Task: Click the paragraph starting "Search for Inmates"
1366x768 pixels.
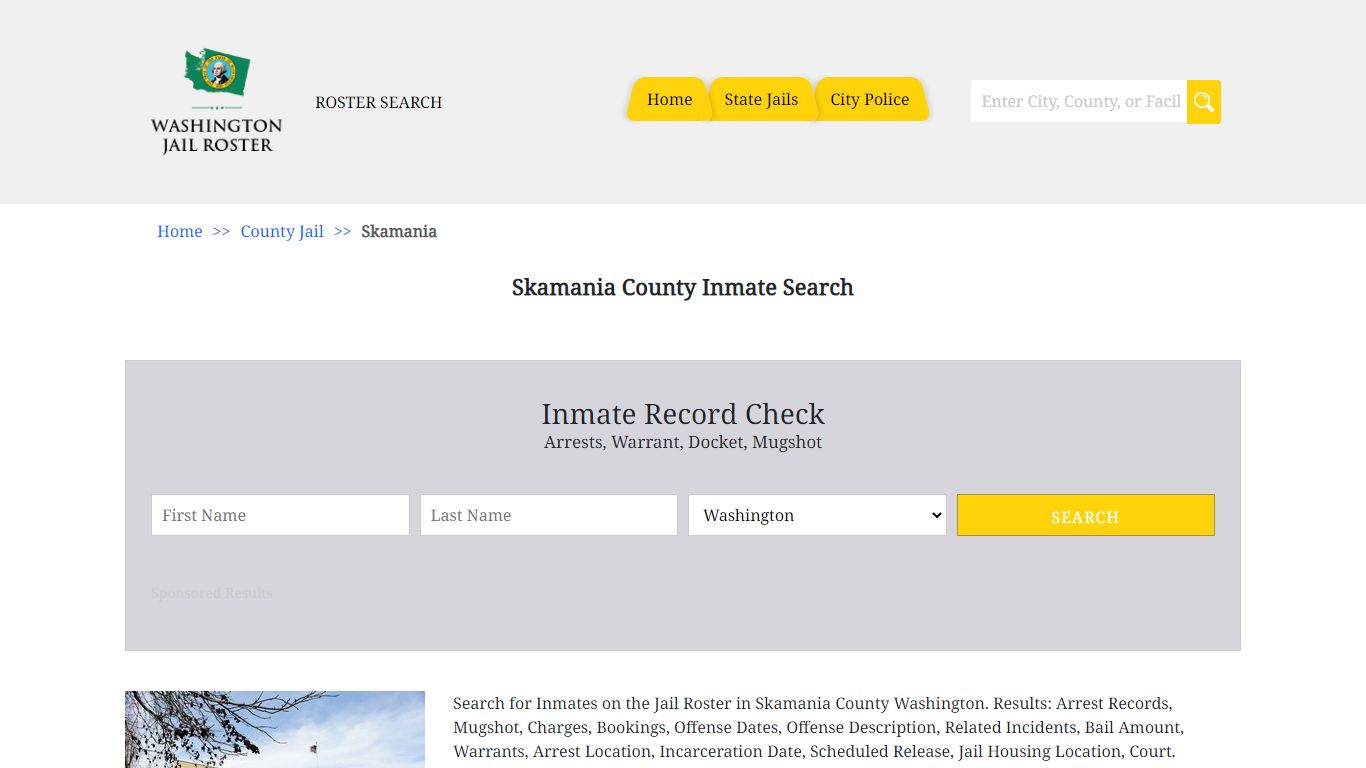Action: point(818,727)
